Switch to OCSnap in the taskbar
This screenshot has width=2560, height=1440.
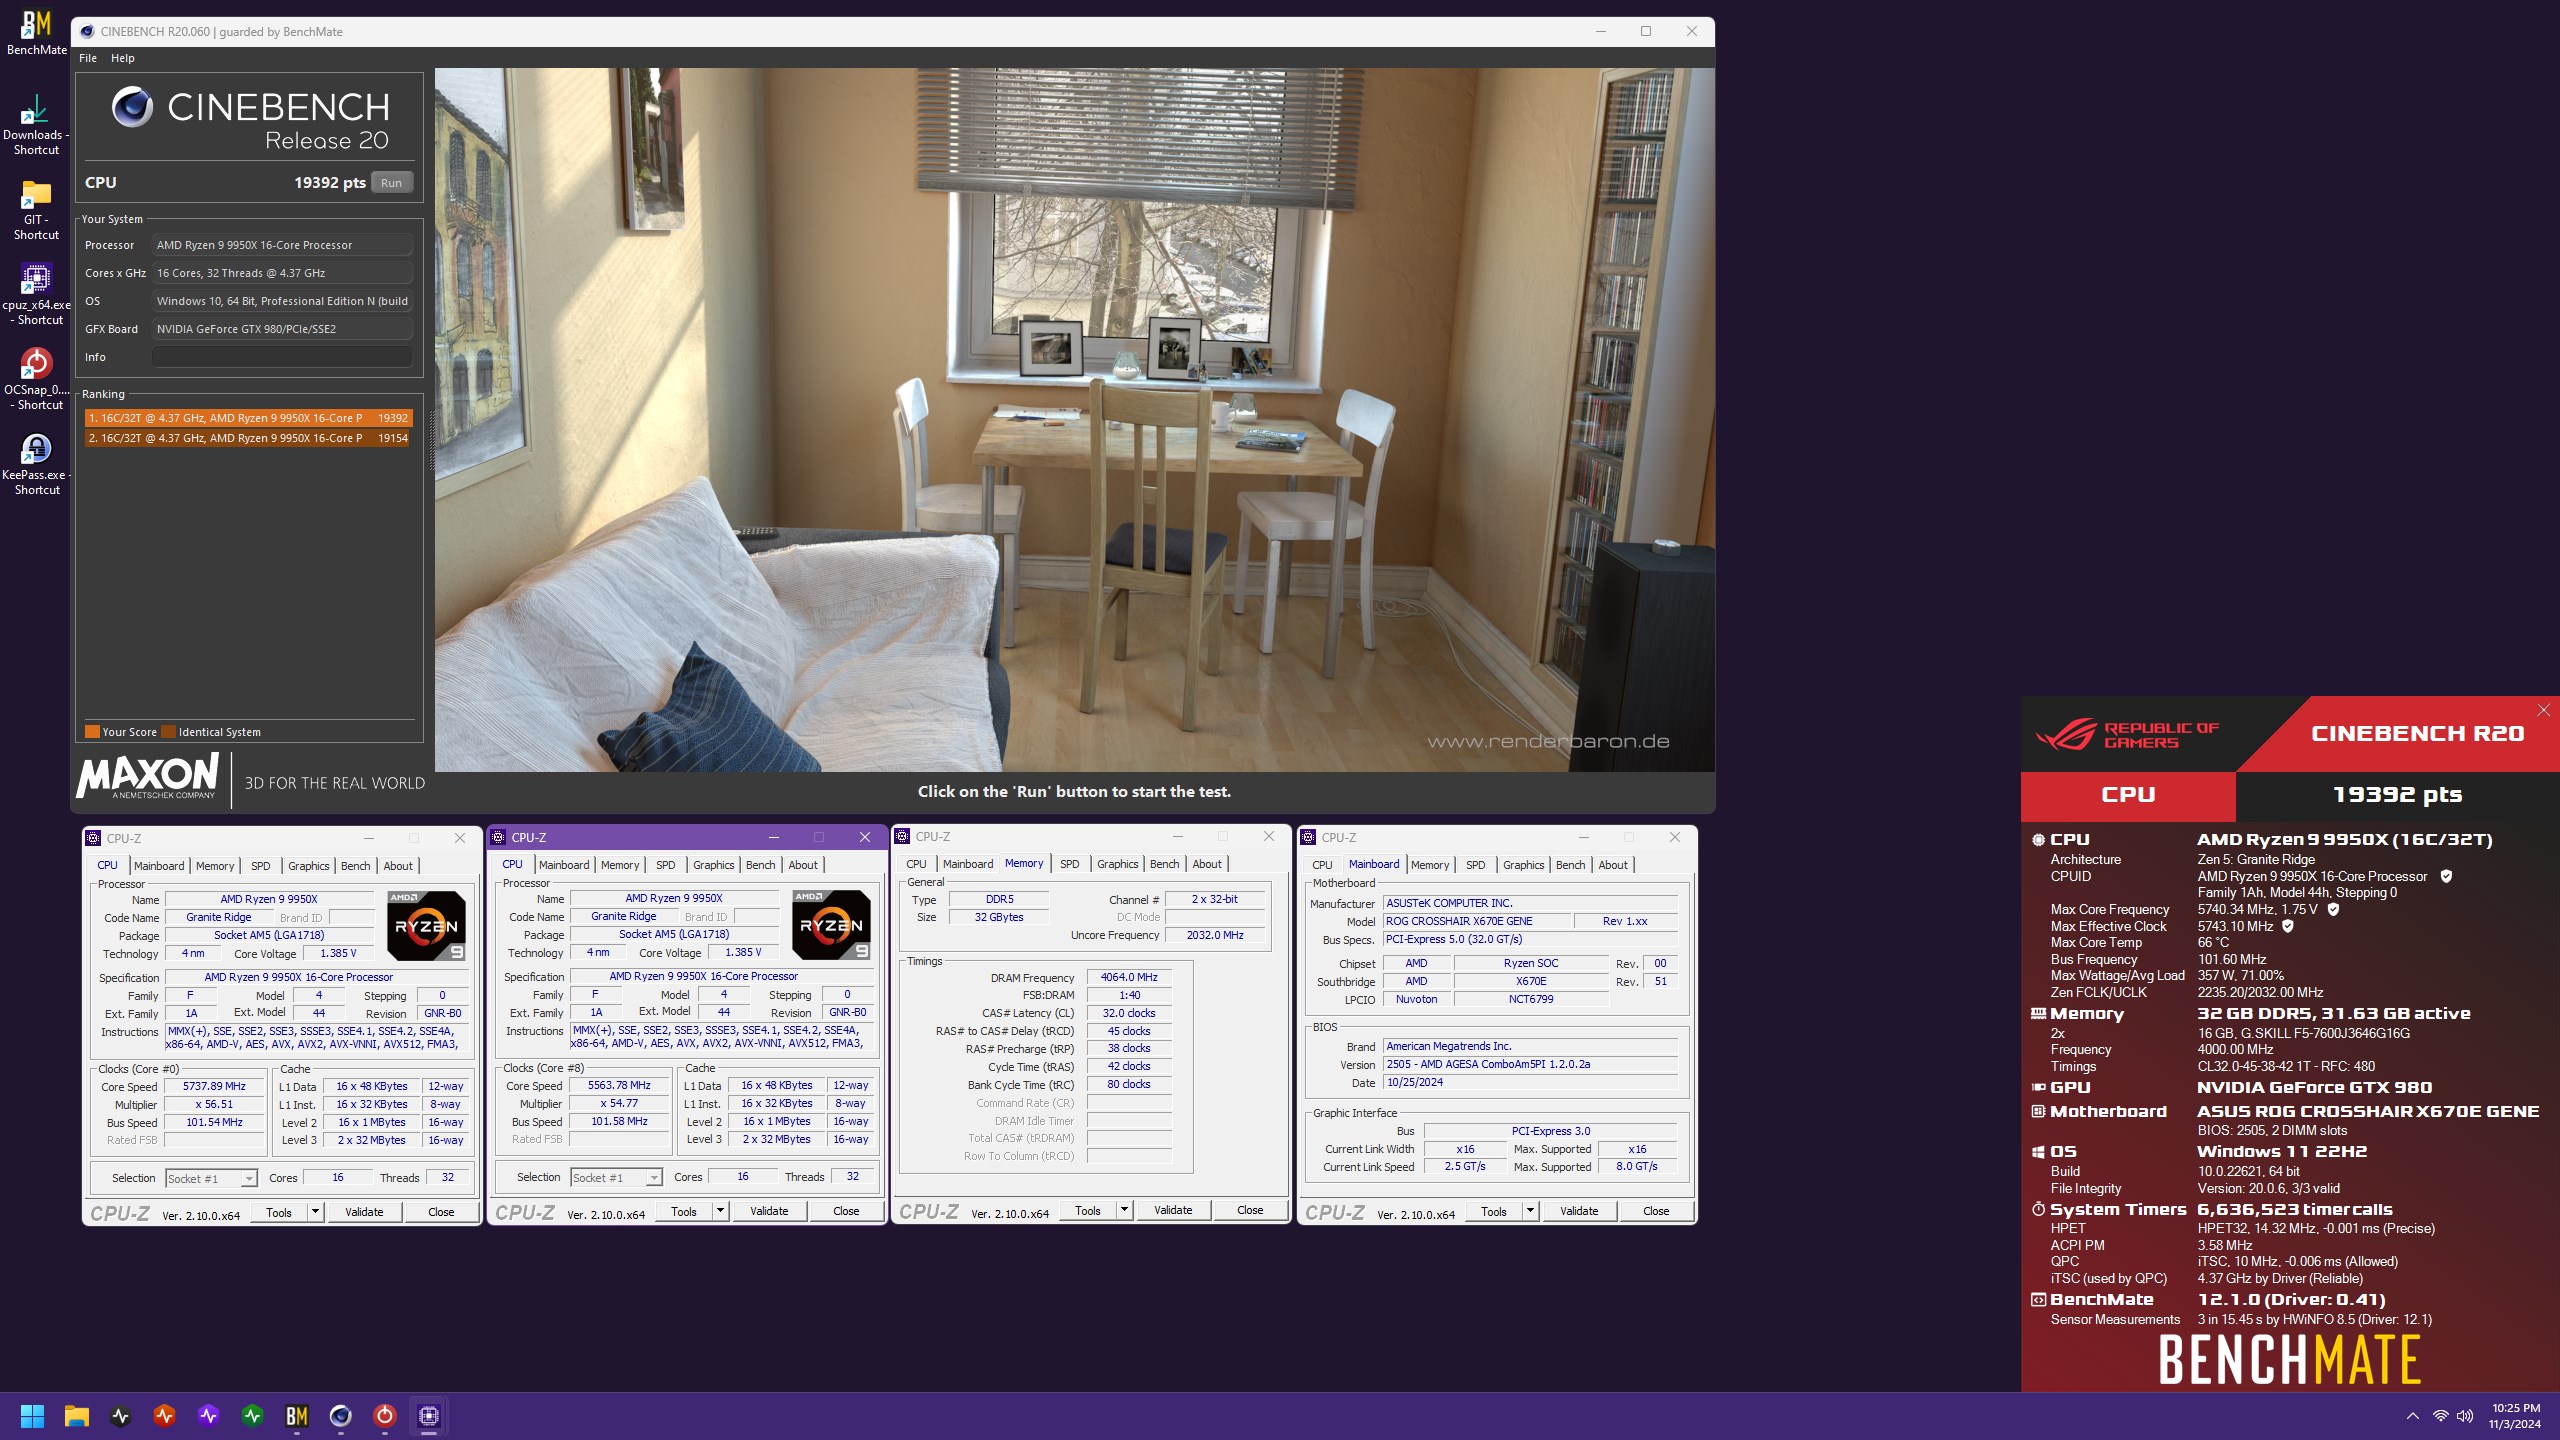(385, 1415)
